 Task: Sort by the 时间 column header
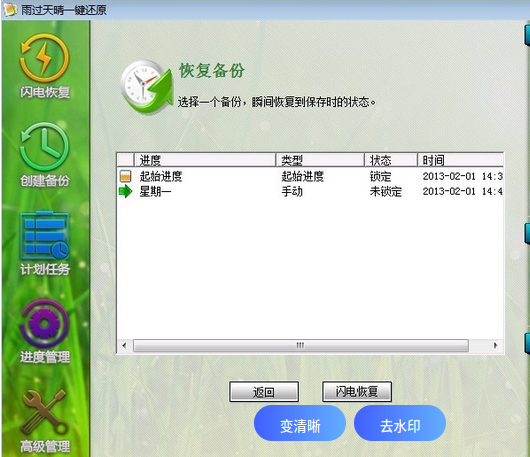(x=461, y=160)
